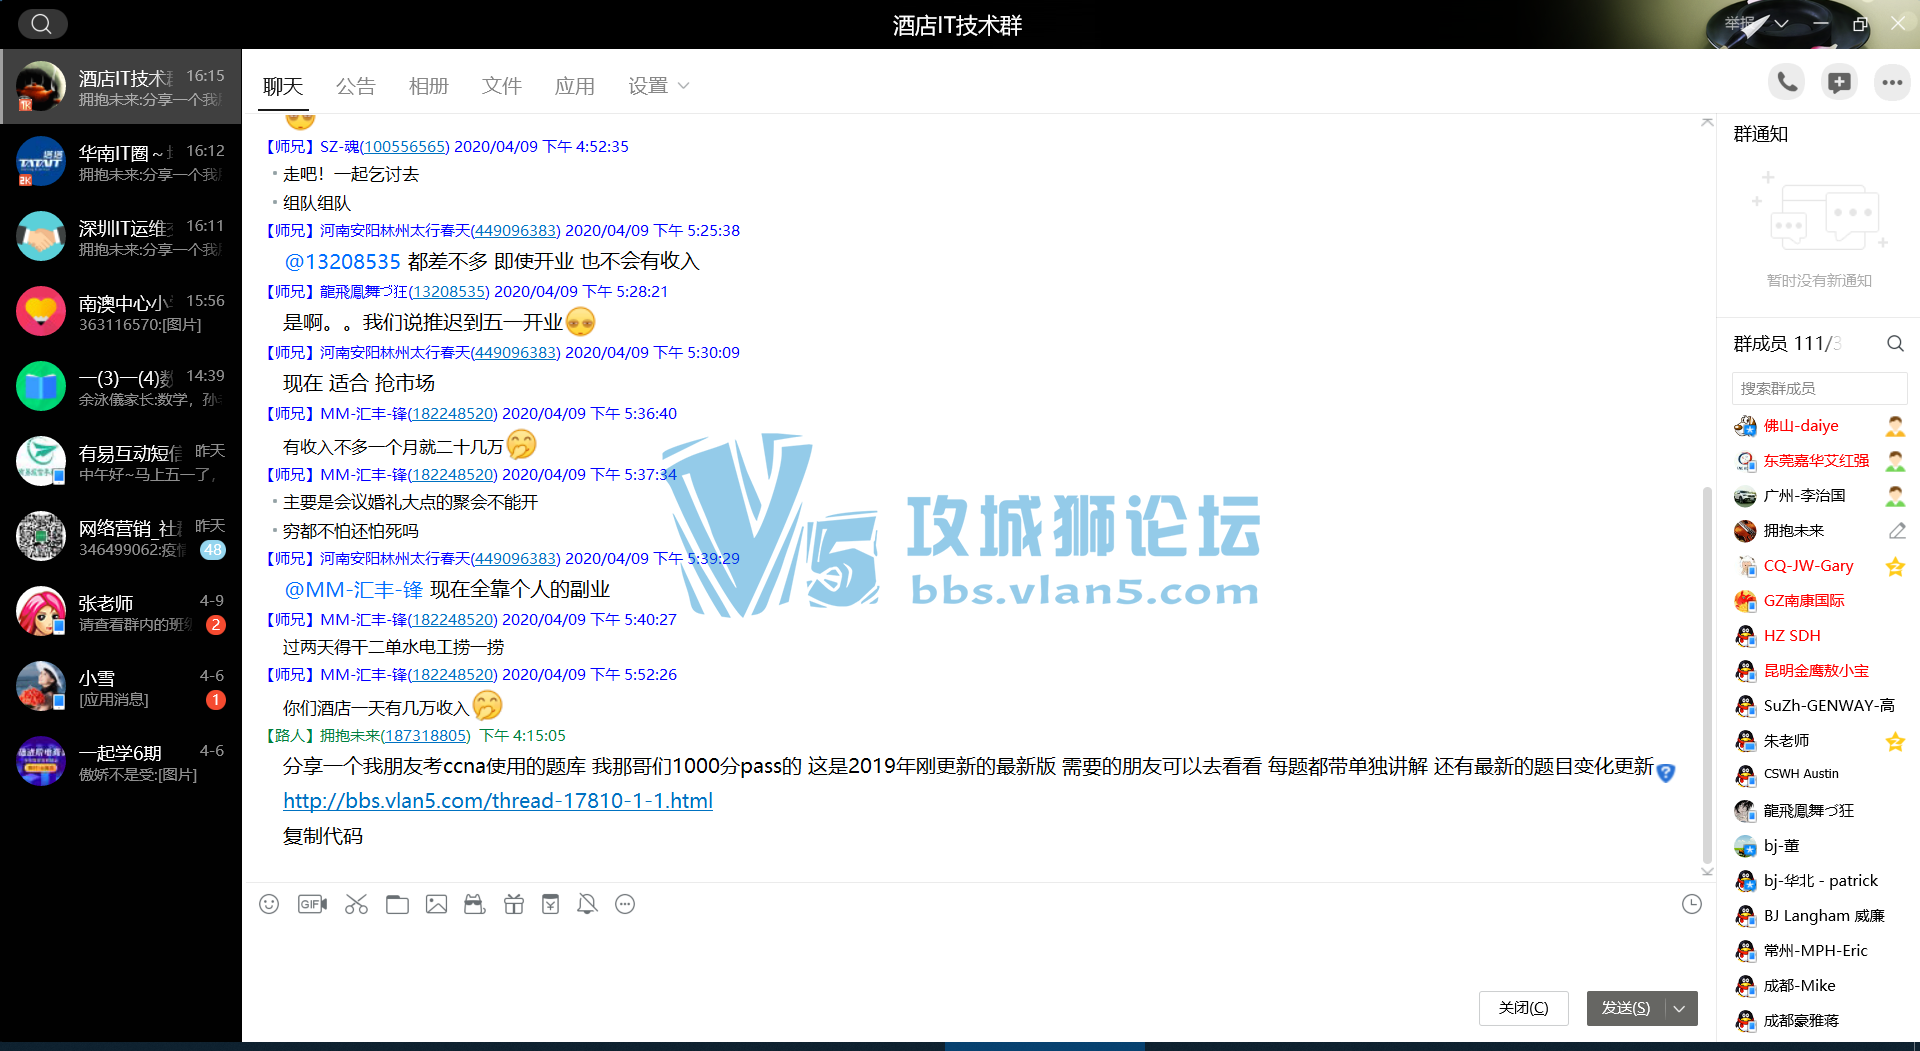Open the 华南IT圈 conversation
This screenshot has width=1920, height=1051.
(x=121, y=162)
